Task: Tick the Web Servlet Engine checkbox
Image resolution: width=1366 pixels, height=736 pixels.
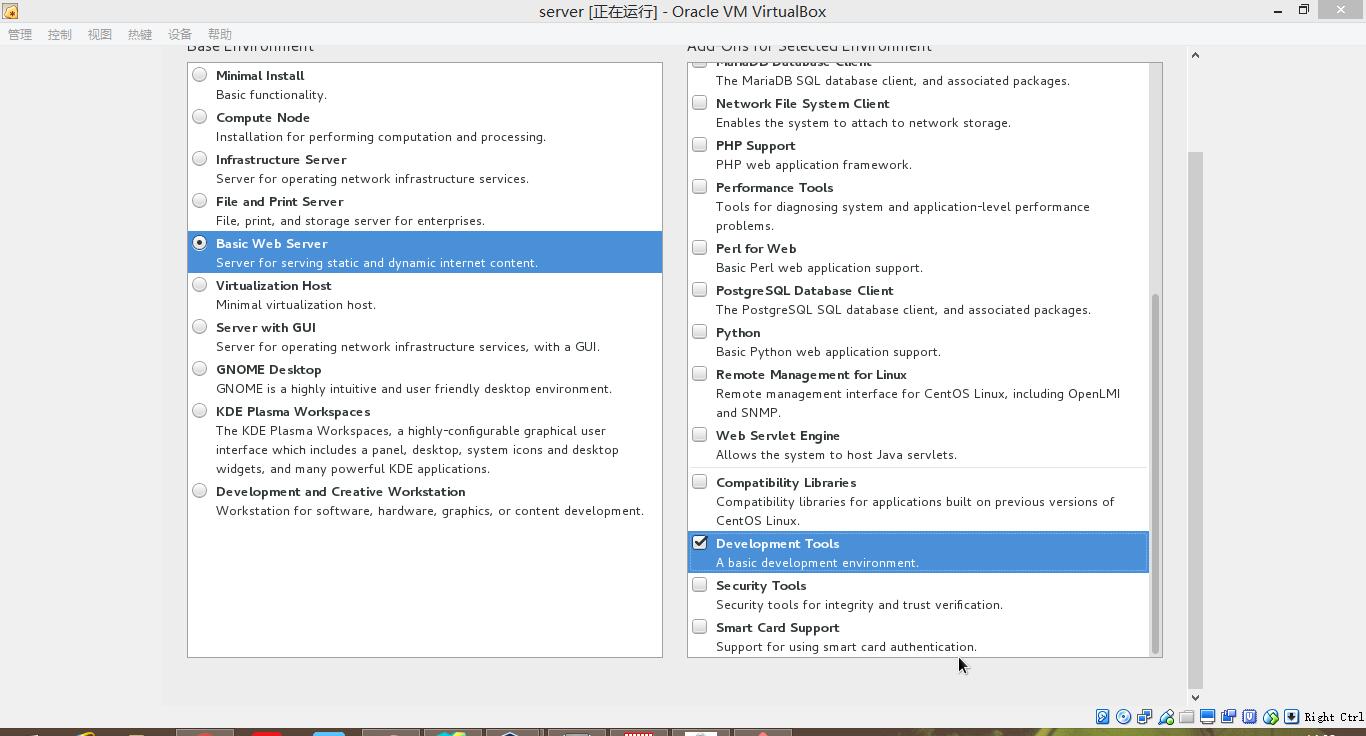Action: 700,434
